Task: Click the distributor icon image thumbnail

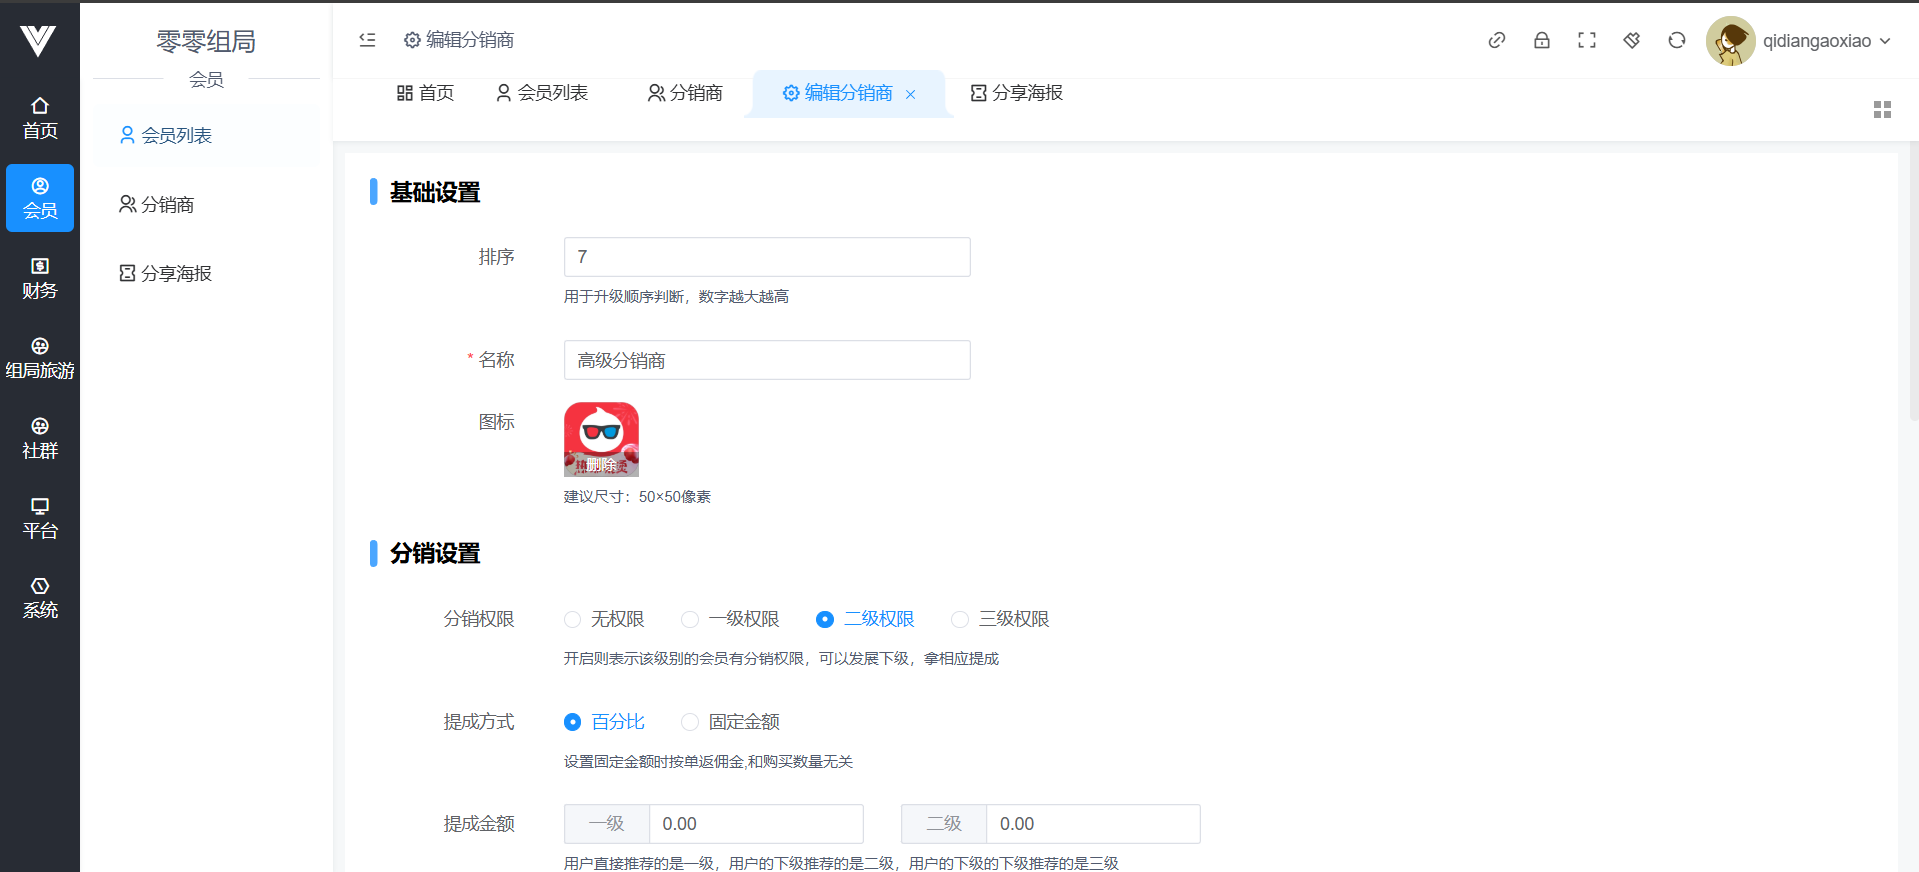Action: tap(601, 439)
